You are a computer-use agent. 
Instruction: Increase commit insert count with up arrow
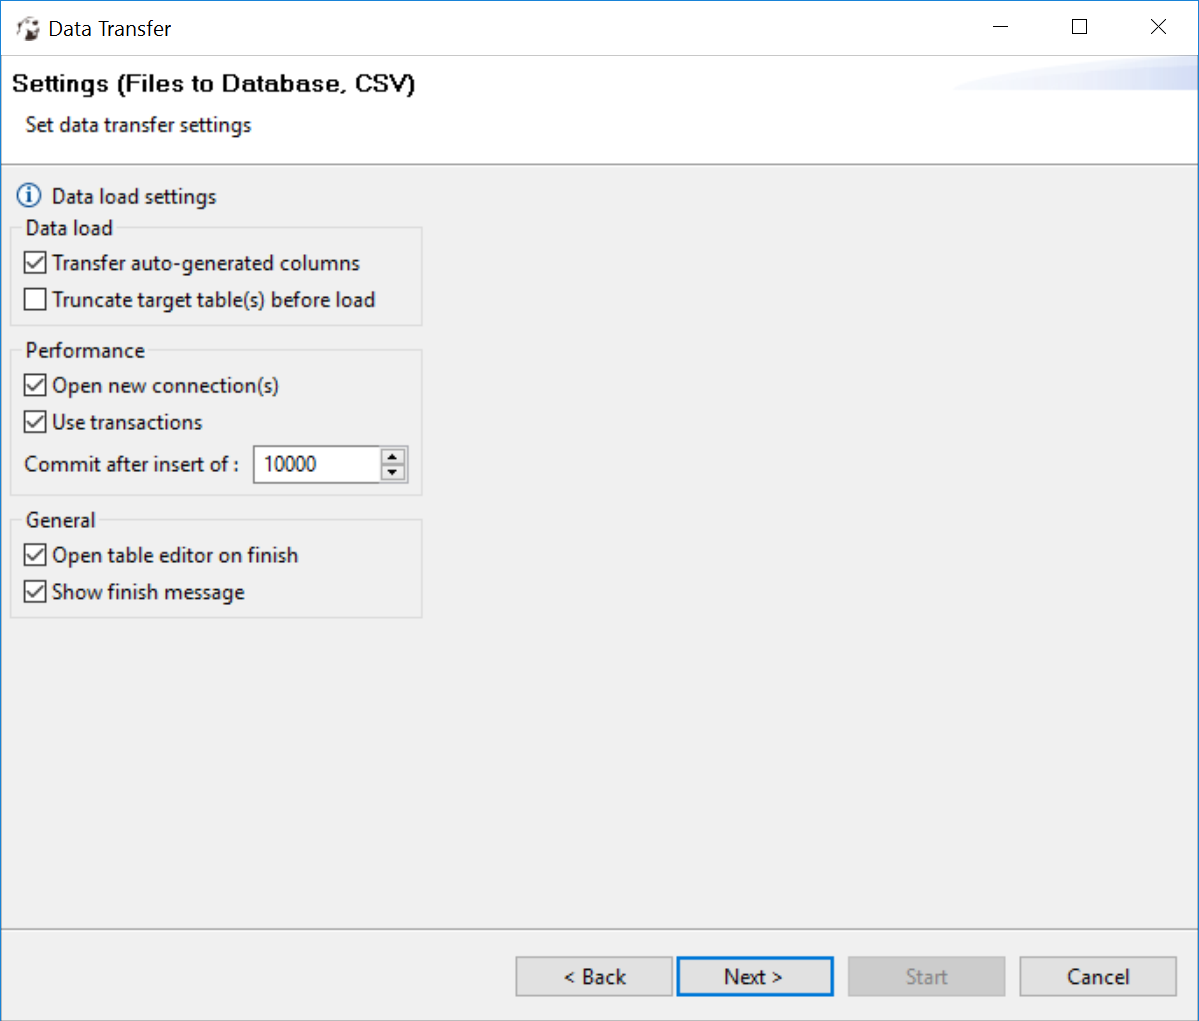pos(393,456)
